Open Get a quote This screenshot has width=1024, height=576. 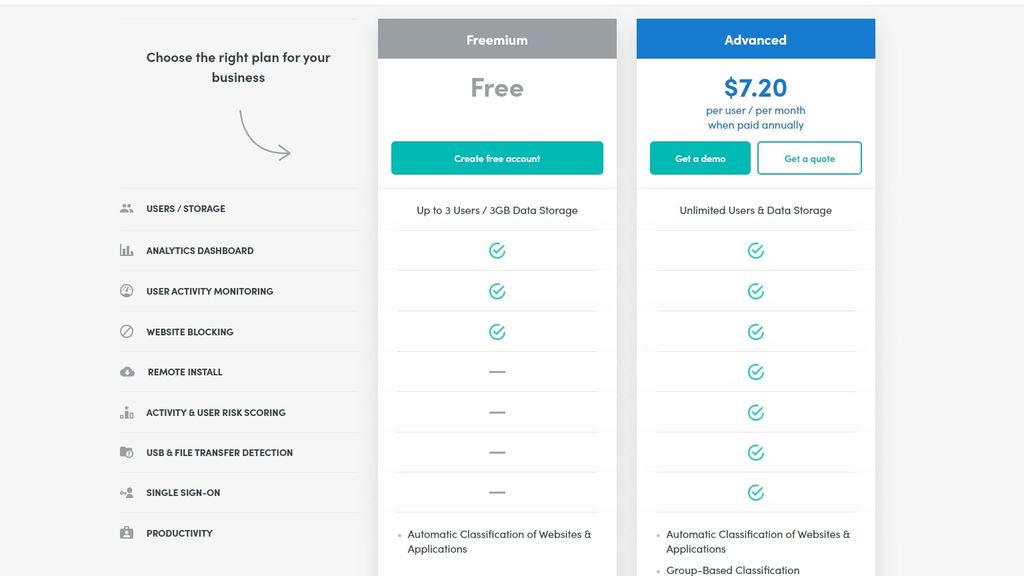tap(810, 158)
